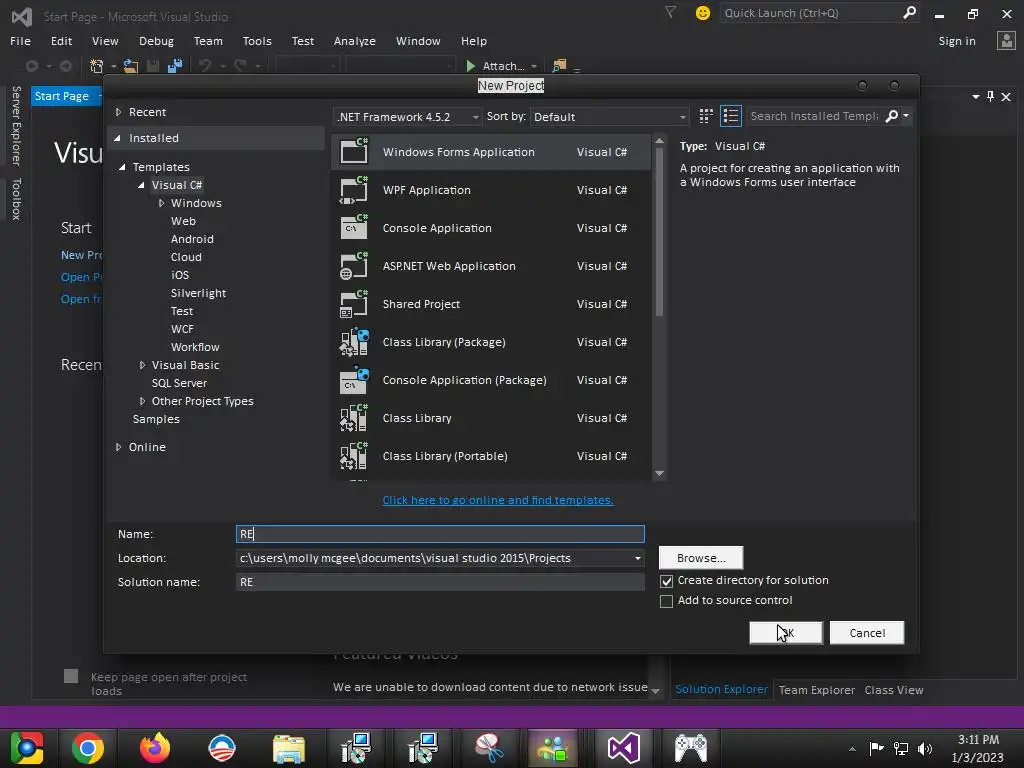Open the online templates link
This screenshot has width=1024, height=768.
click(498, 500)
